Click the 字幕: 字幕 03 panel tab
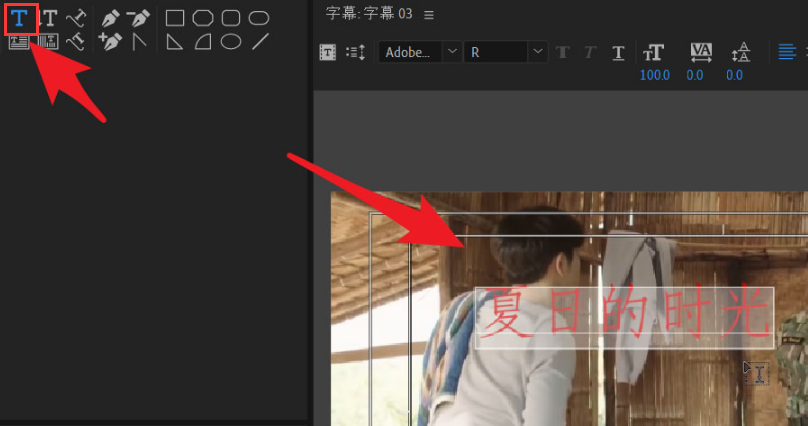Screen dimensions: 808x426 pyautogui.click(x=369, y=14)
